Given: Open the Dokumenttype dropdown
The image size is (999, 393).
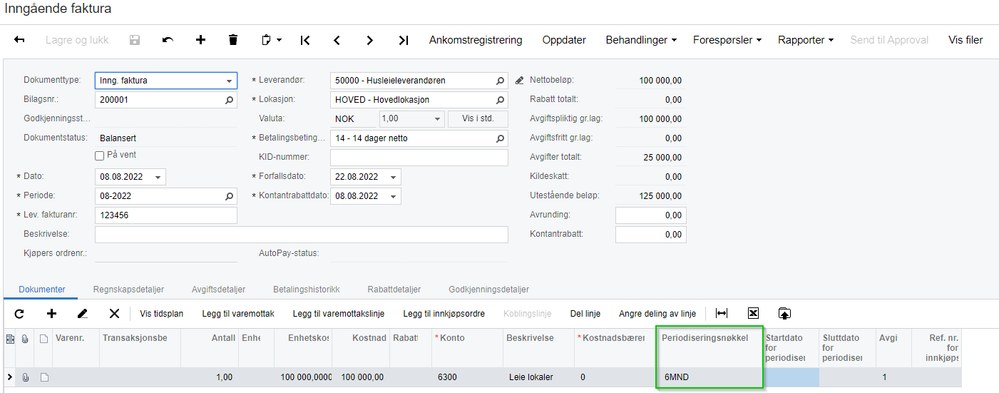Looking at the screenshot, I should pyautogui.click(x=229, y=81).
